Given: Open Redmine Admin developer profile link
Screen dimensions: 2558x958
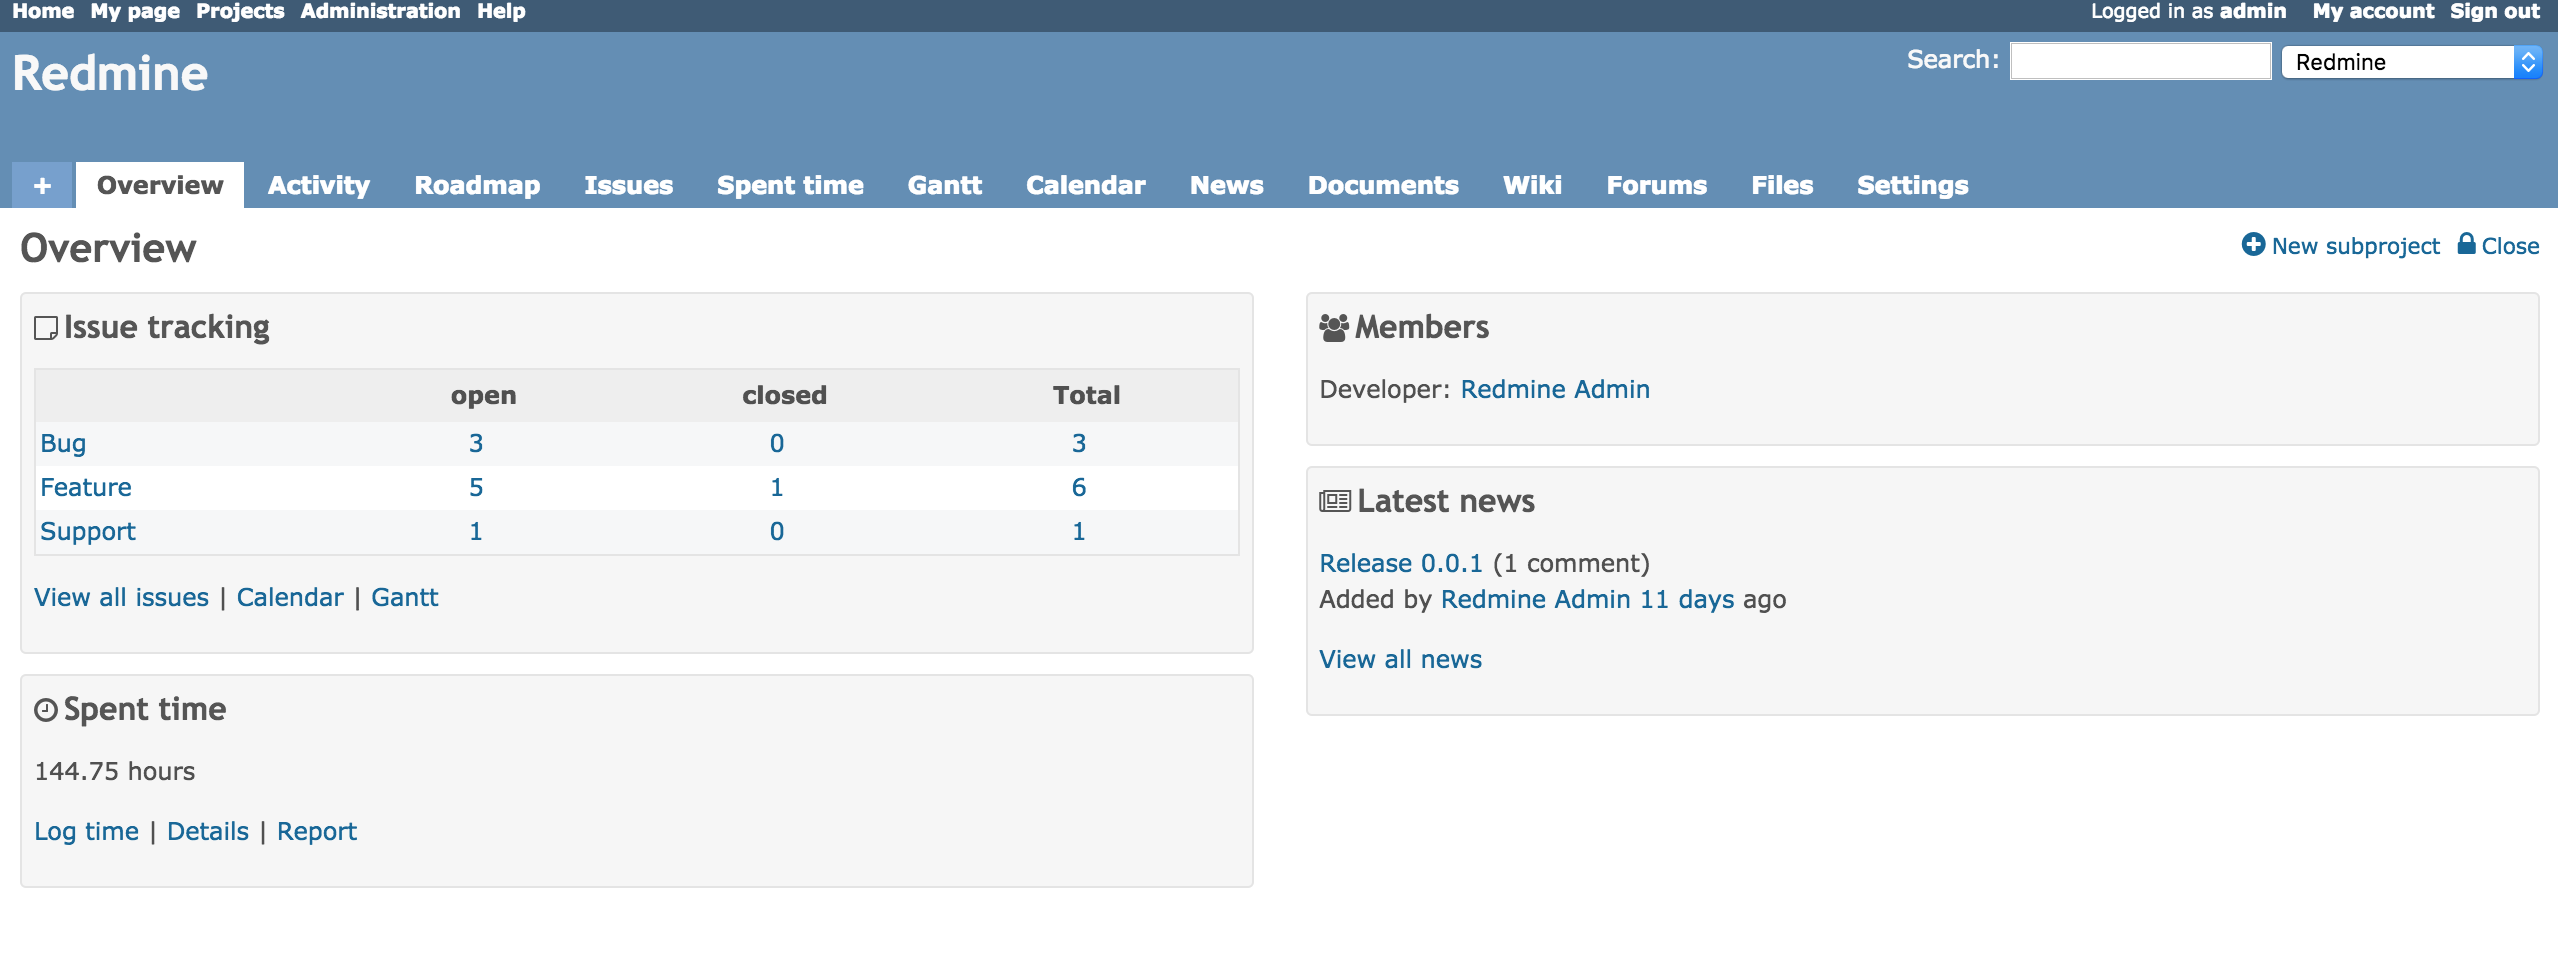Looking at the screenshot, I should 1555,389.
